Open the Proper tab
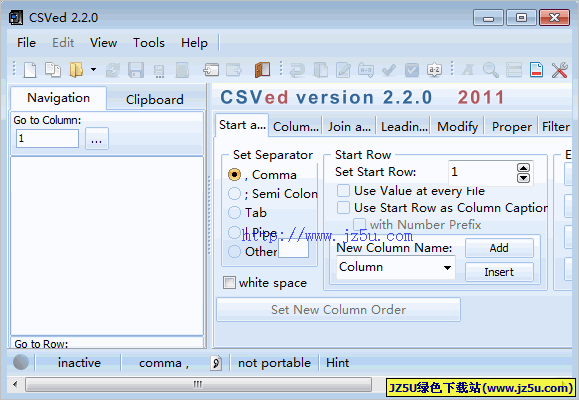Image resolution: width=579 pixels, height=400 pixels. [x=511, y=127]
